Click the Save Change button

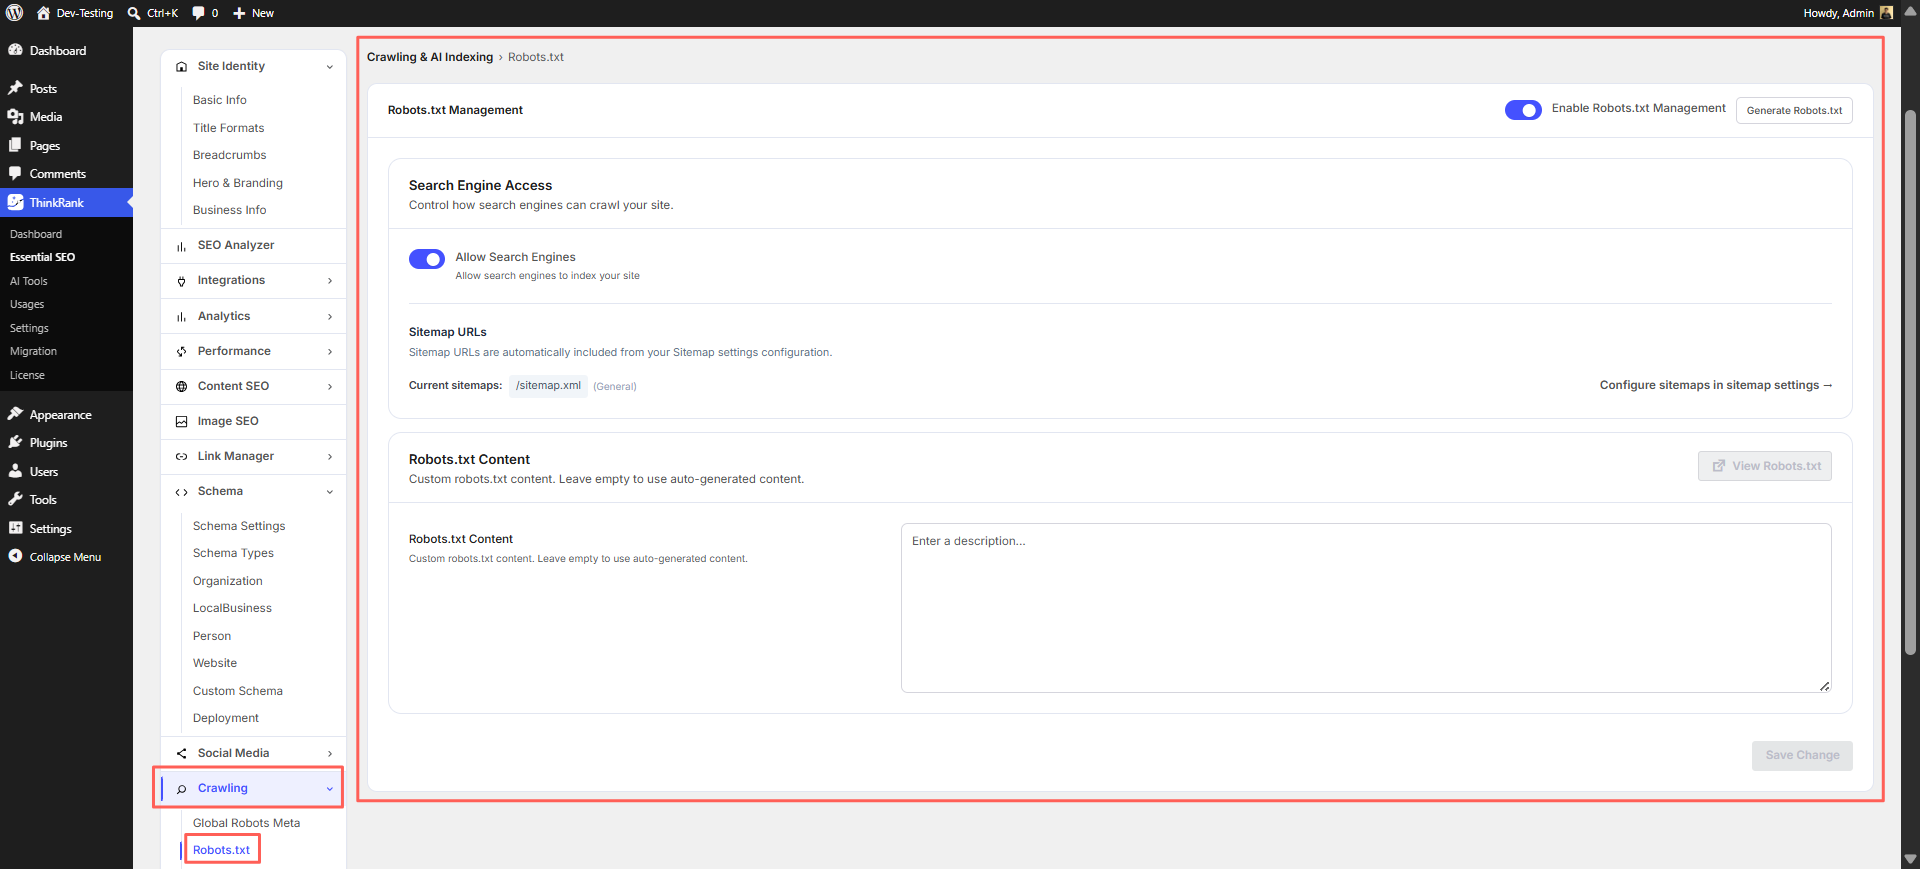[x=1802, y=755]
